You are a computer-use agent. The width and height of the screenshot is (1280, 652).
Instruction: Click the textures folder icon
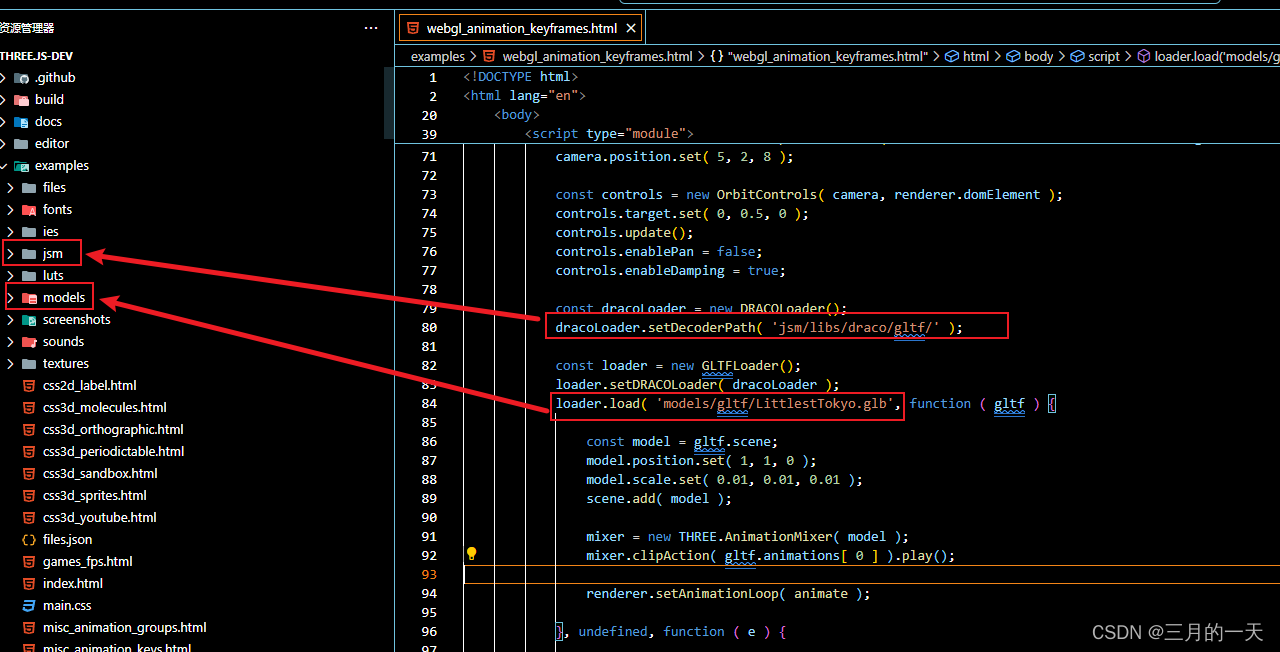[27, 363]
